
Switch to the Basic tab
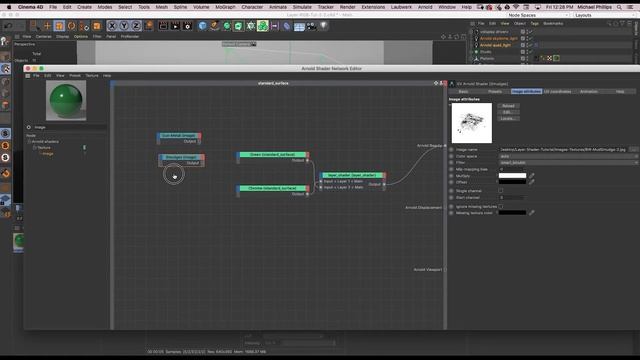[463, 91]
